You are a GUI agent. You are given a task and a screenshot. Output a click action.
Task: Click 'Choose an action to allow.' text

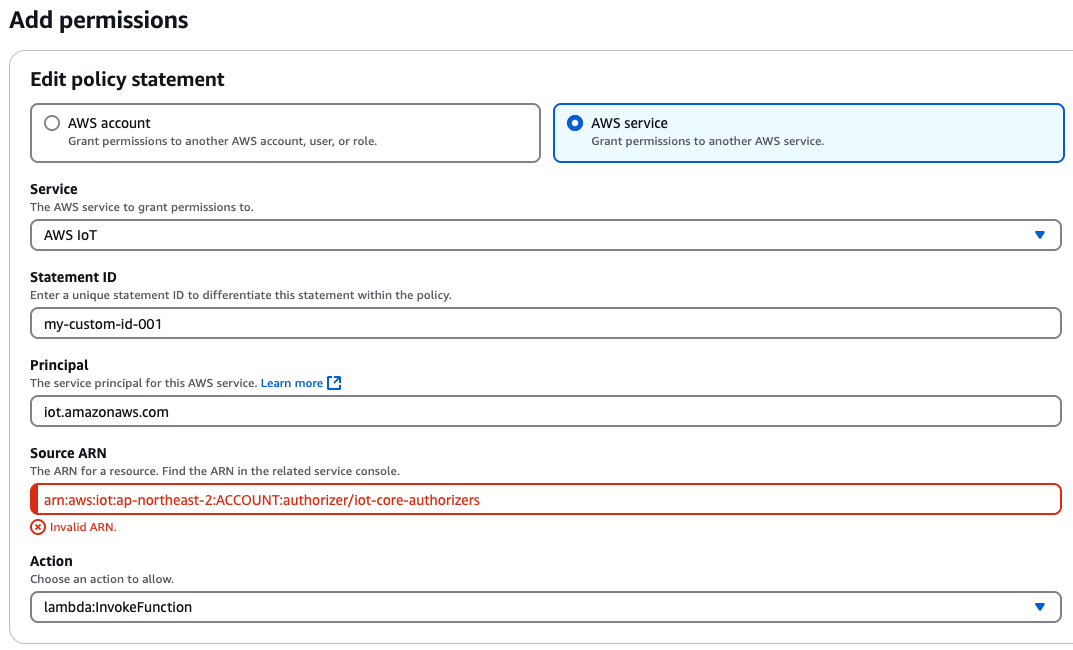[102, 579]
